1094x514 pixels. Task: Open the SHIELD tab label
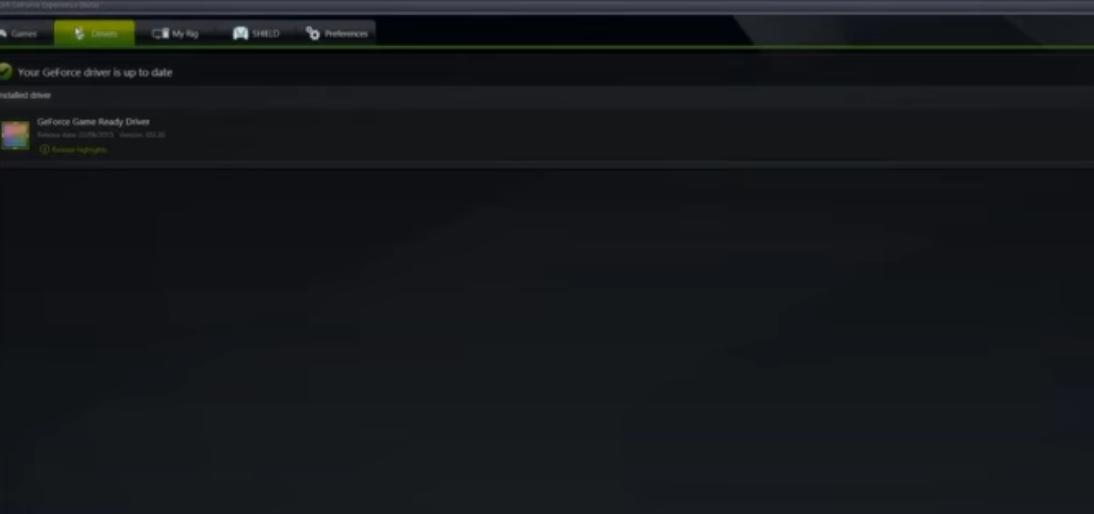click(265, 34)
